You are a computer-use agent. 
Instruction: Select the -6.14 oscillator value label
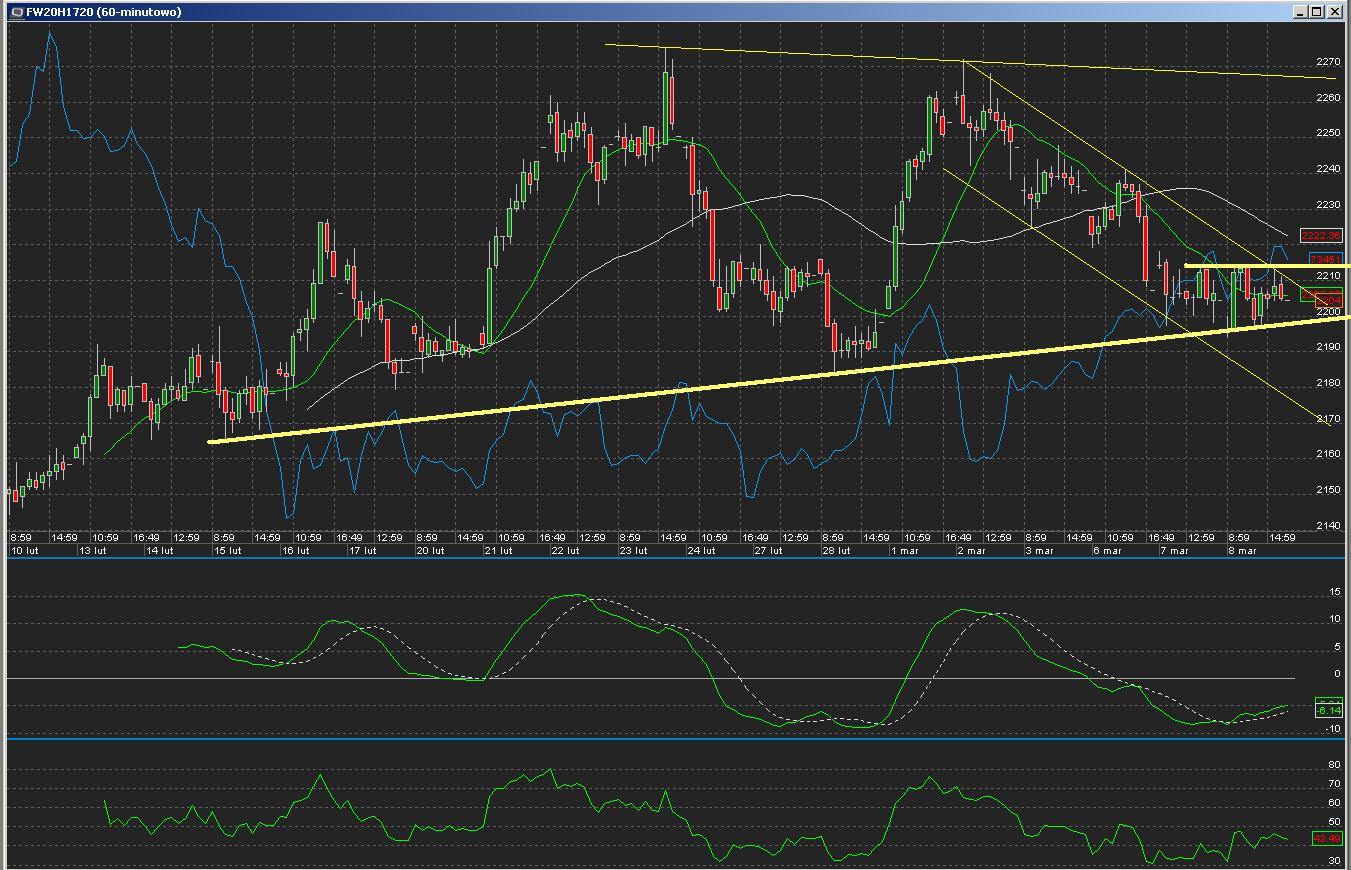1327,710
